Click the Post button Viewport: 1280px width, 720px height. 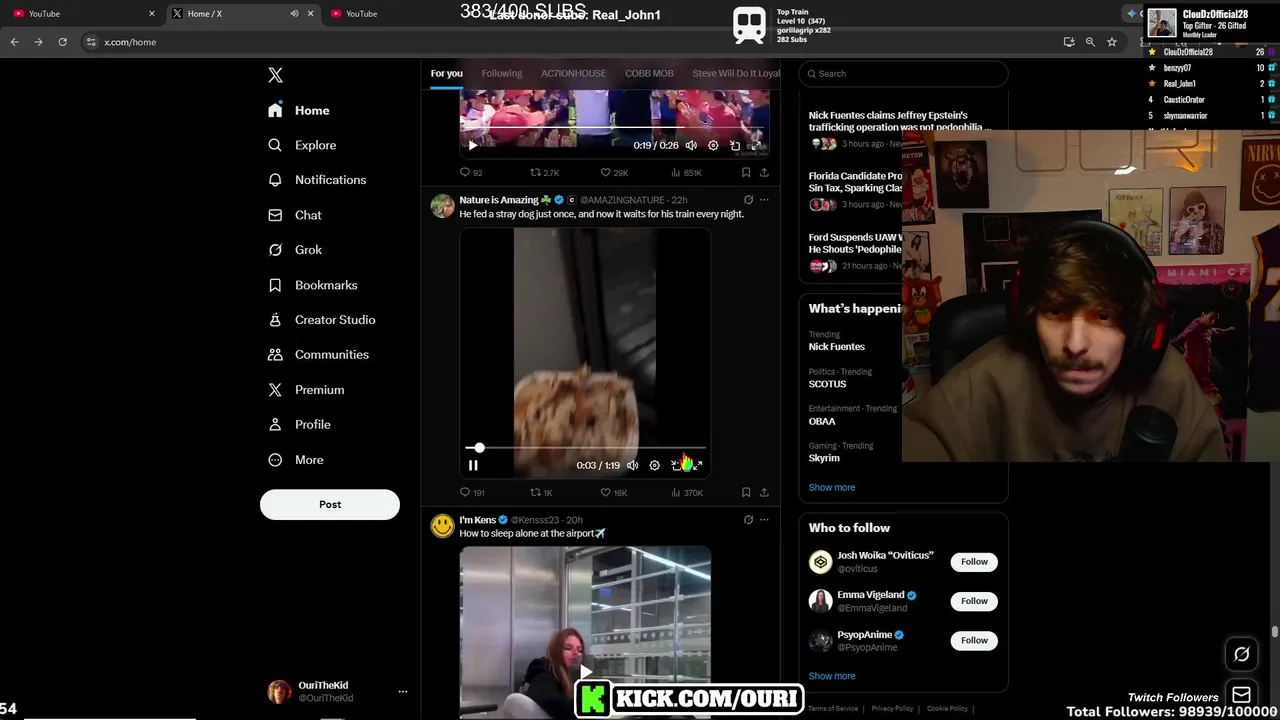point(330,504)
